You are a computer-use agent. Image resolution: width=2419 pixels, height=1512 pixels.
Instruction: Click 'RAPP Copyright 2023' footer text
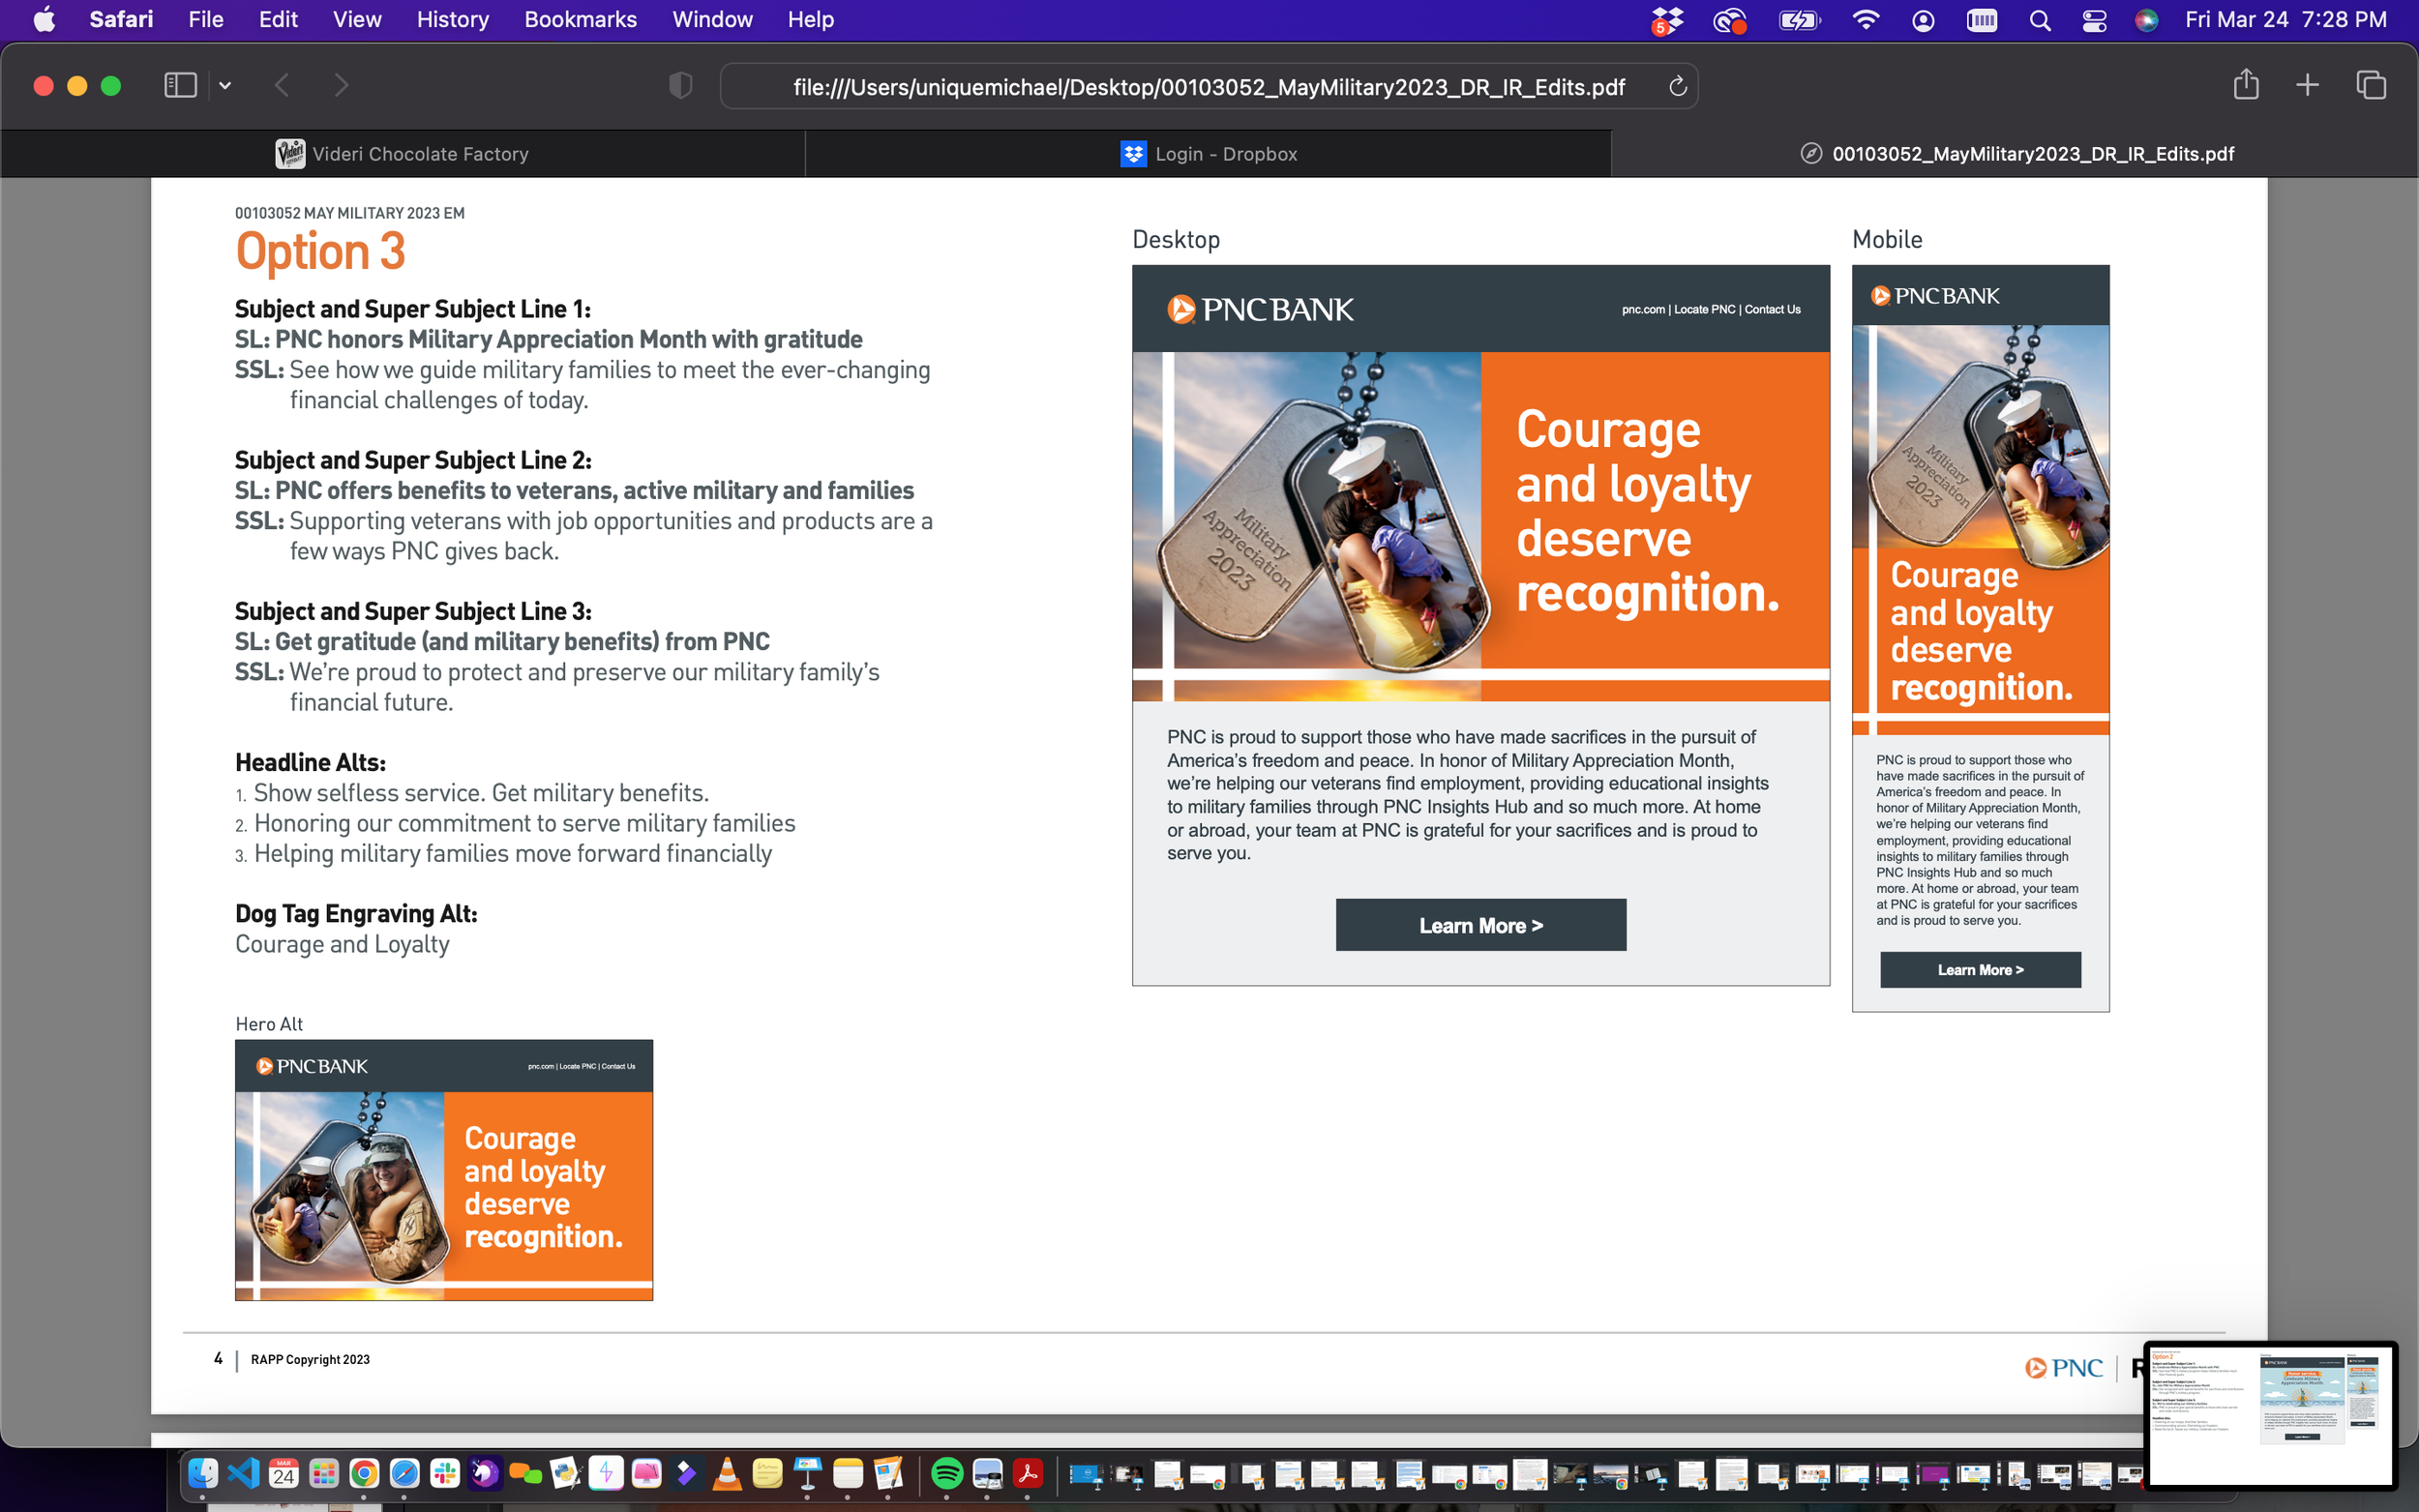[310, 1359]
